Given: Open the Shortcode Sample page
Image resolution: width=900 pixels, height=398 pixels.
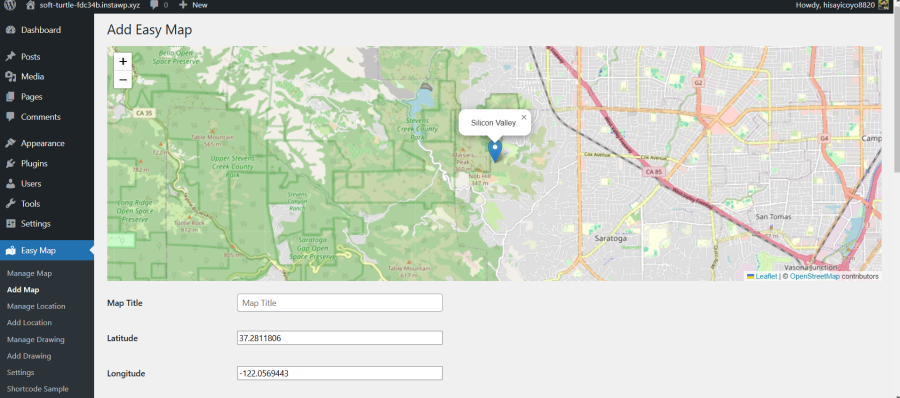Looking at the screenshot, I should tap(37, 389).
